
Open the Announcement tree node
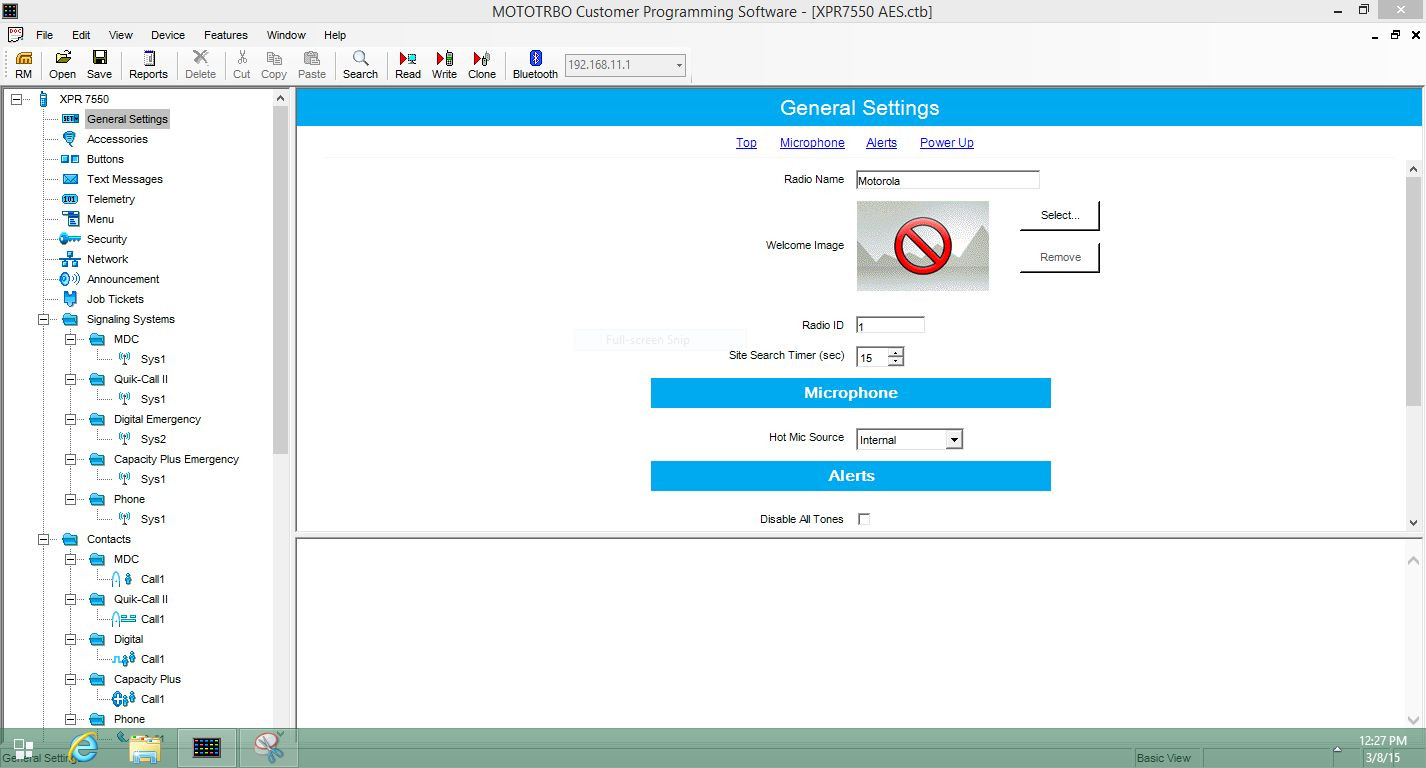coord(123,279)
